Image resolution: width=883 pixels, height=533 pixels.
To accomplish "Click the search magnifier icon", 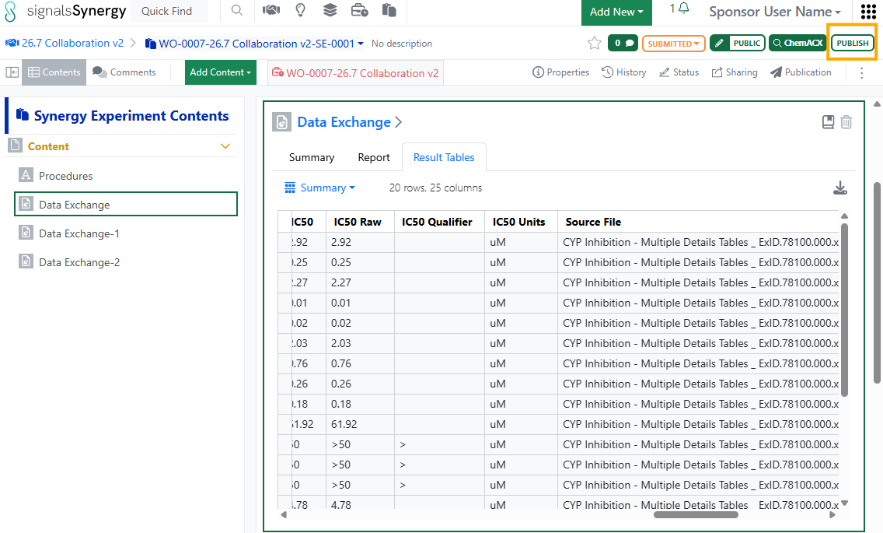I will point(237,11).
